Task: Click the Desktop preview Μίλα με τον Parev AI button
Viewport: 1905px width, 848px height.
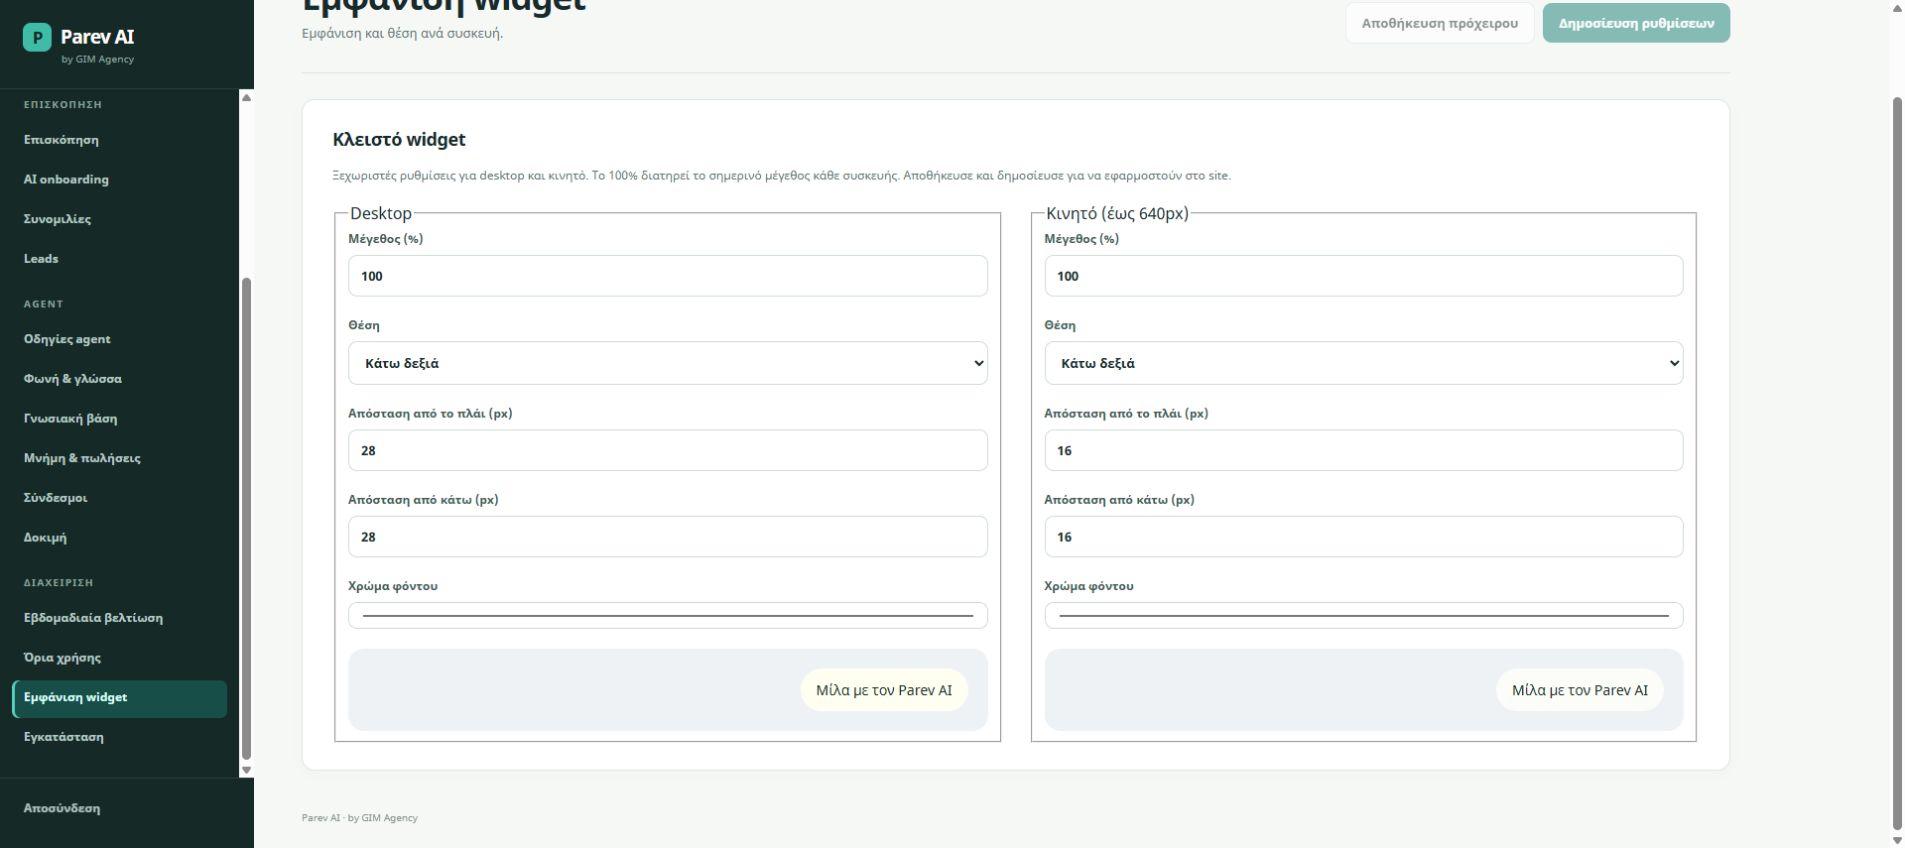Action: click(884, 690)
